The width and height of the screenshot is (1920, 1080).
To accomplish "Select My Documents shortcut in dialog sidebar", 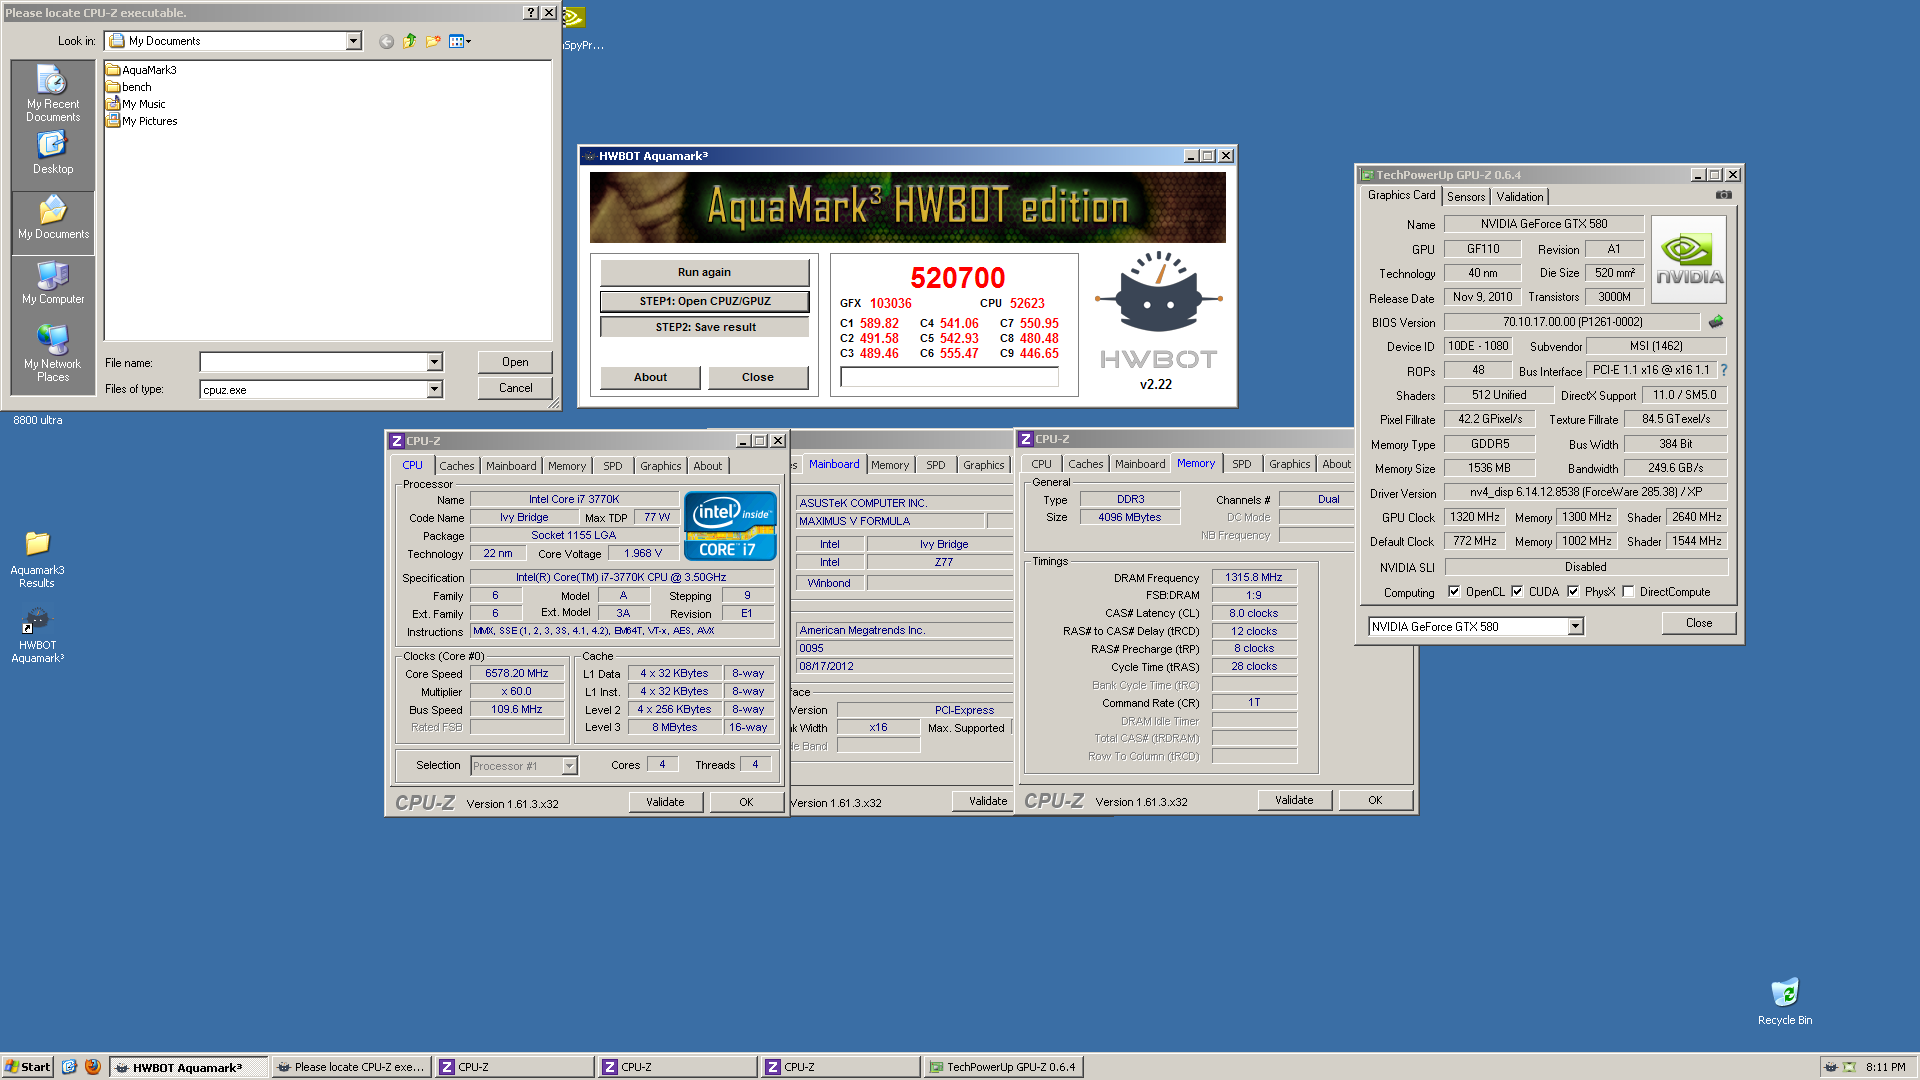I will point(53,218).
